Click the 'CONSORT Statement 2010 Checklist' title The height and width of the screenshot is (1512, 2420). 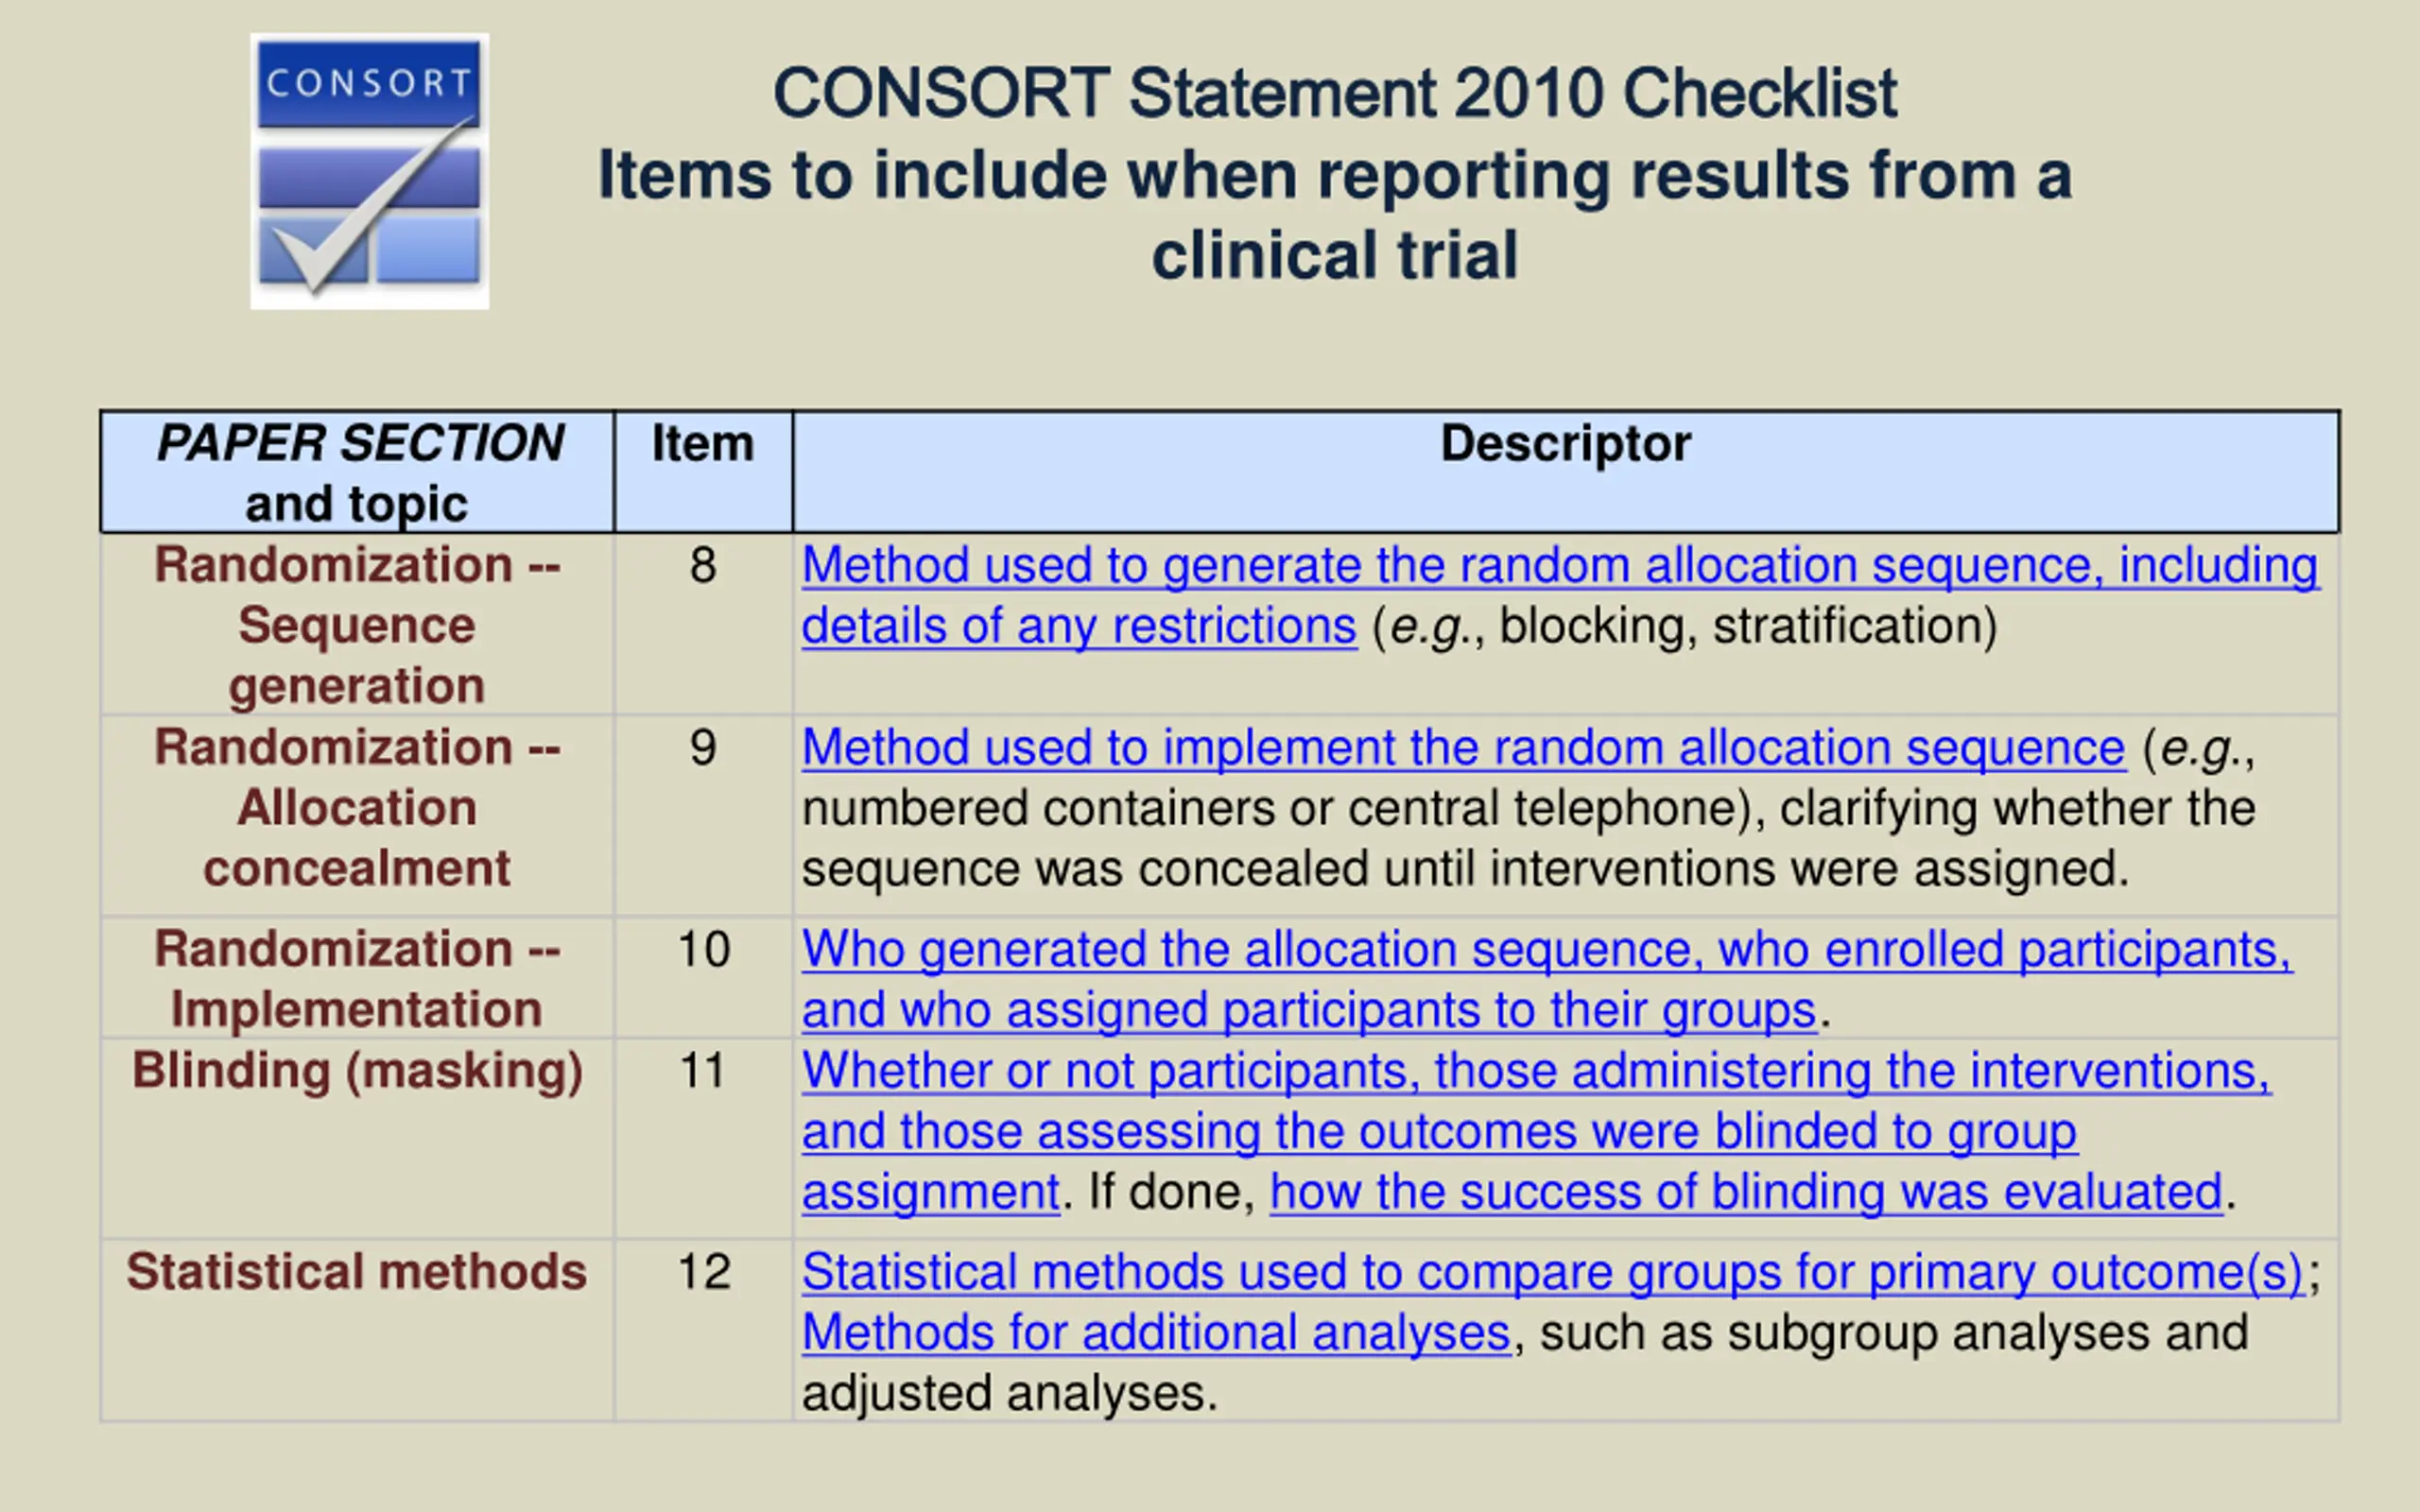coord(1335,94)
